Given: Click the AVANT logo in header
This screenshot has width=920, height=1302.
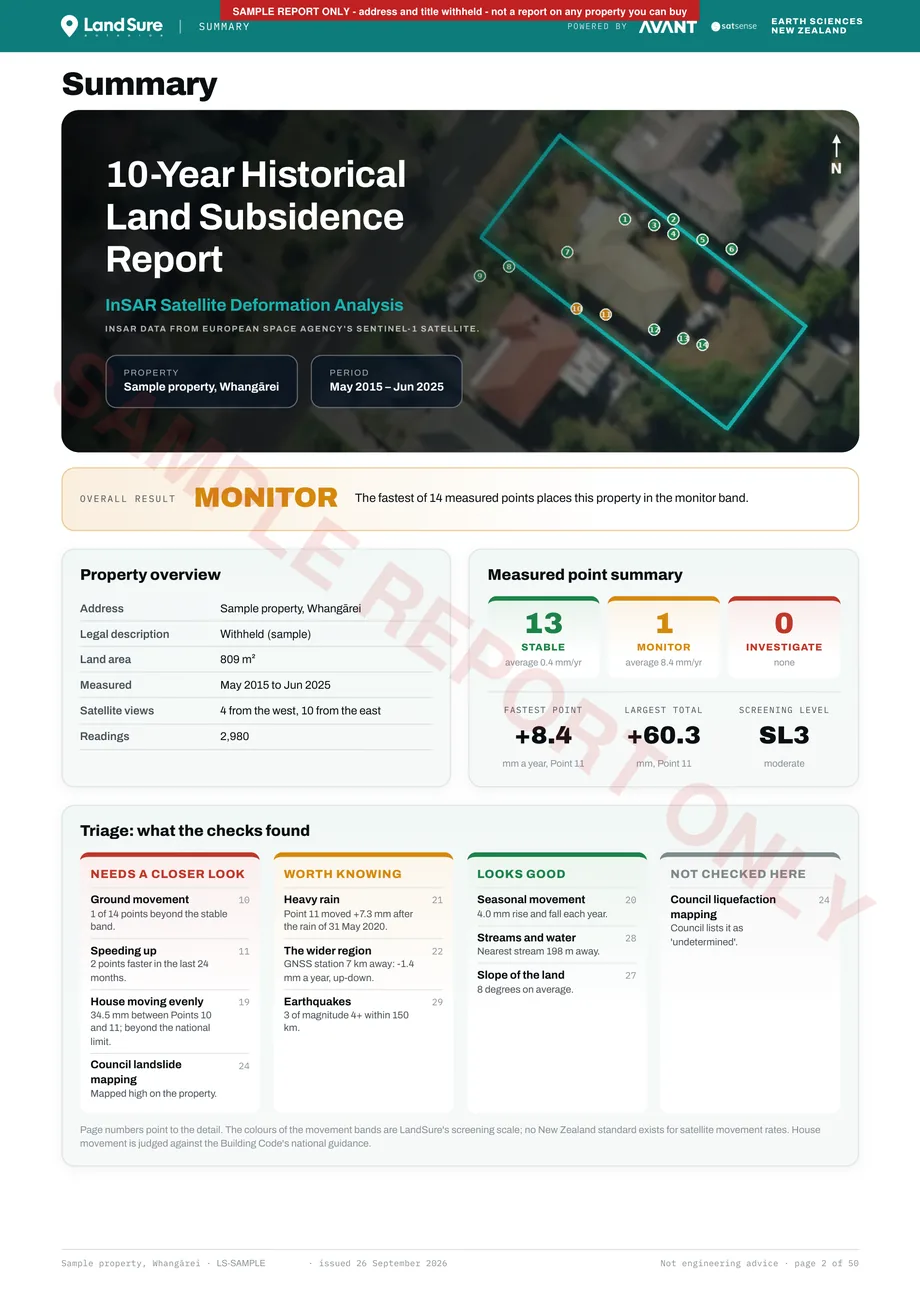Looking at the screenshot, I should coord(668,27).
